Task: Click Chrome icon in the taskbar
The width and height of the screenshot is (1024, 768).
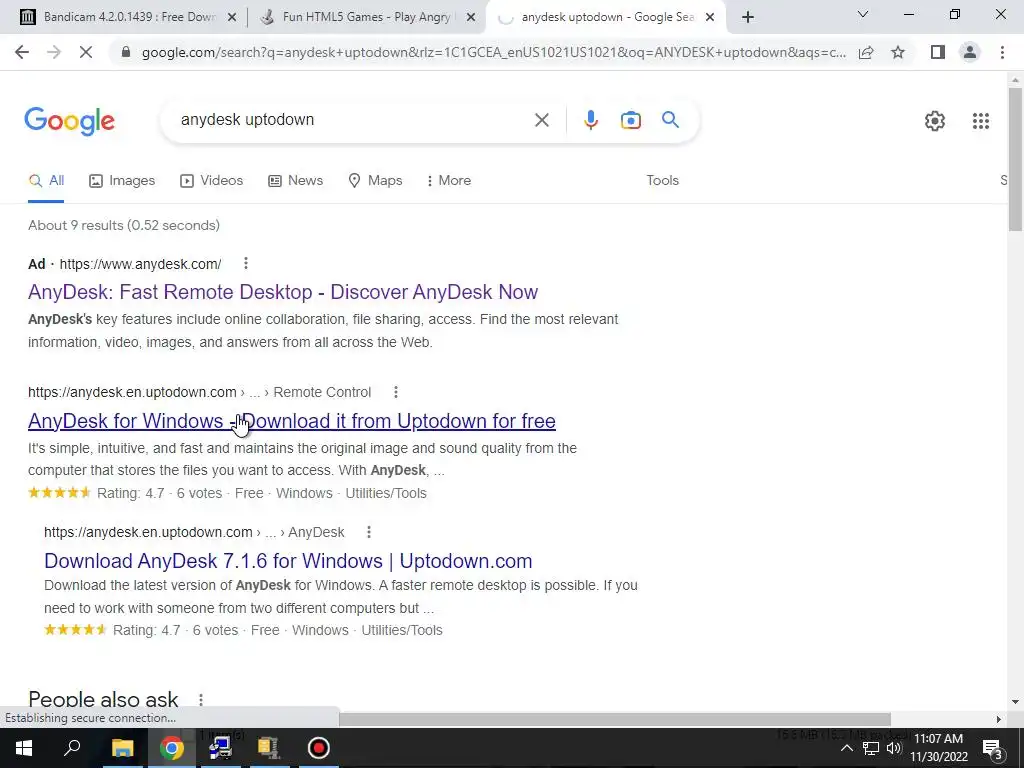Action: click(x=171, y=748)
